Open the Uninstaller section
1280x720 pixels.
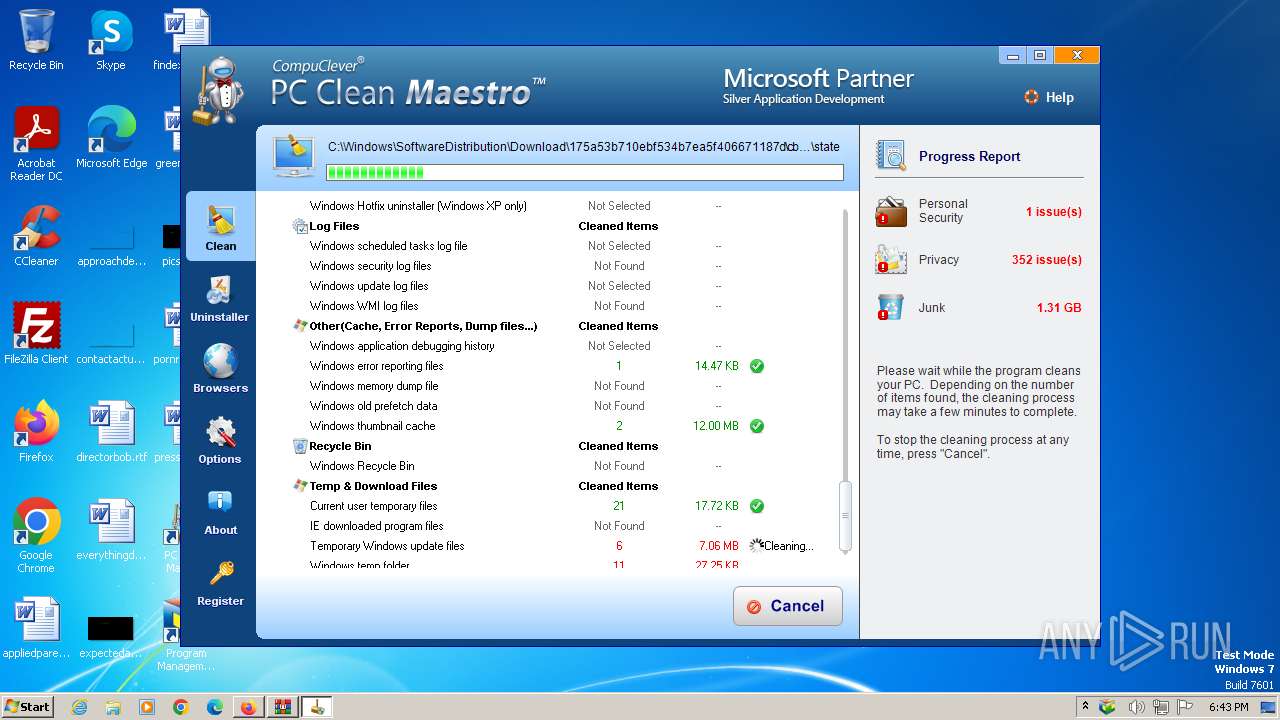coord(220,299)
